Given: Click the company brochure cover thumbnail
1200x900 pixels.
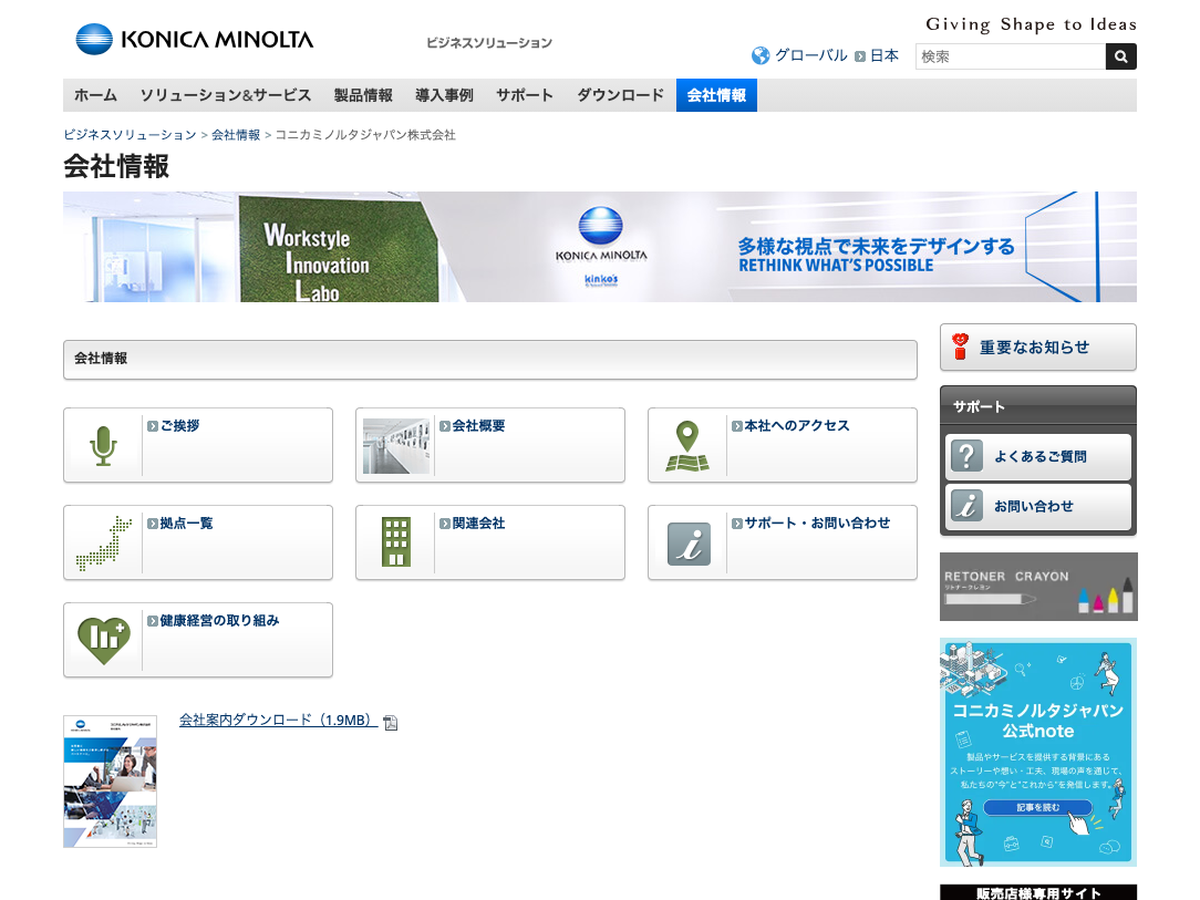Looking at the screenshot, I should (x=110, y=781).
